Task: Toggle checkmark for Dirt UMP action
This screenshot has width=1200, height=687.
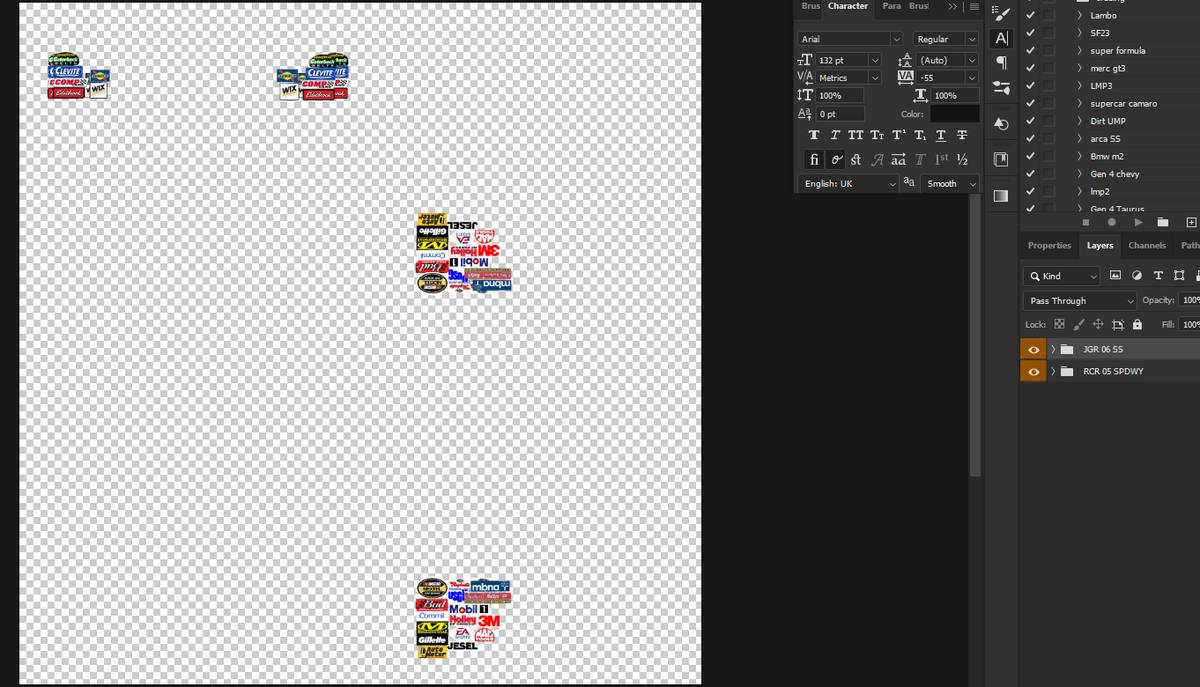Action: point(1030,121)
